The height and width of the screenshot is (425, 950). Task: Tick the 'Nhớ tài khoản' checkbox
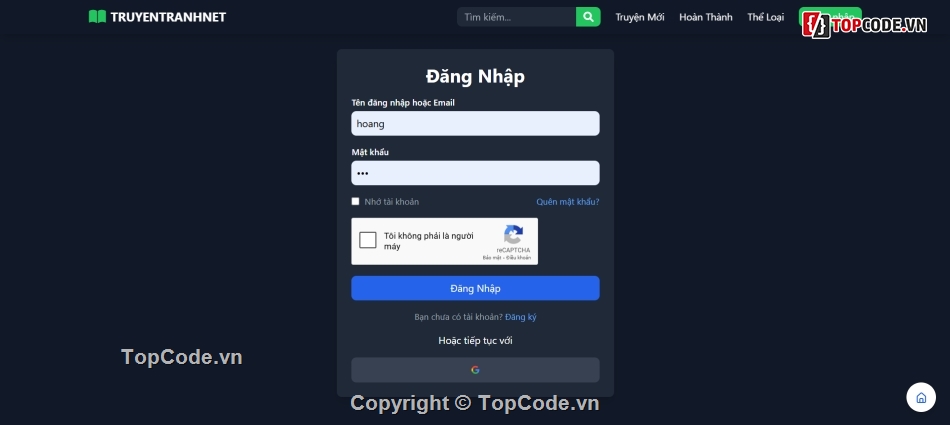click(356, 201)
